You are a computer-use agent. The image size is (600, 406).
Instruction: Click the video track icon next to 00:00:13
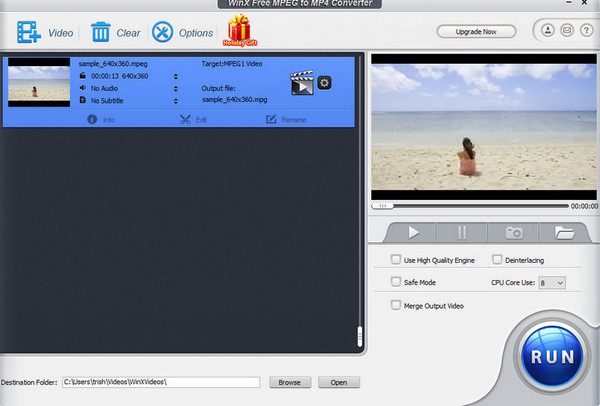[83, 76]
